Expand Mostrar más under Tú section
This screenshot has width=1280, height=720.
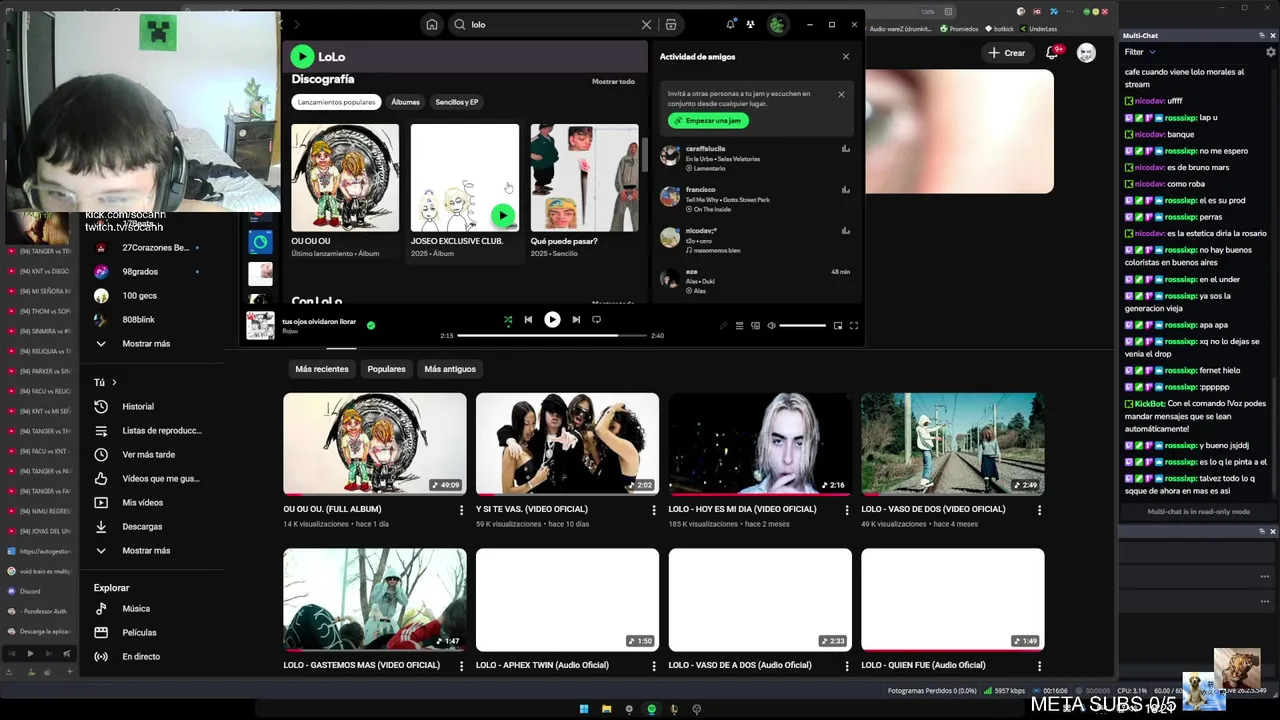tap(146, 551)
